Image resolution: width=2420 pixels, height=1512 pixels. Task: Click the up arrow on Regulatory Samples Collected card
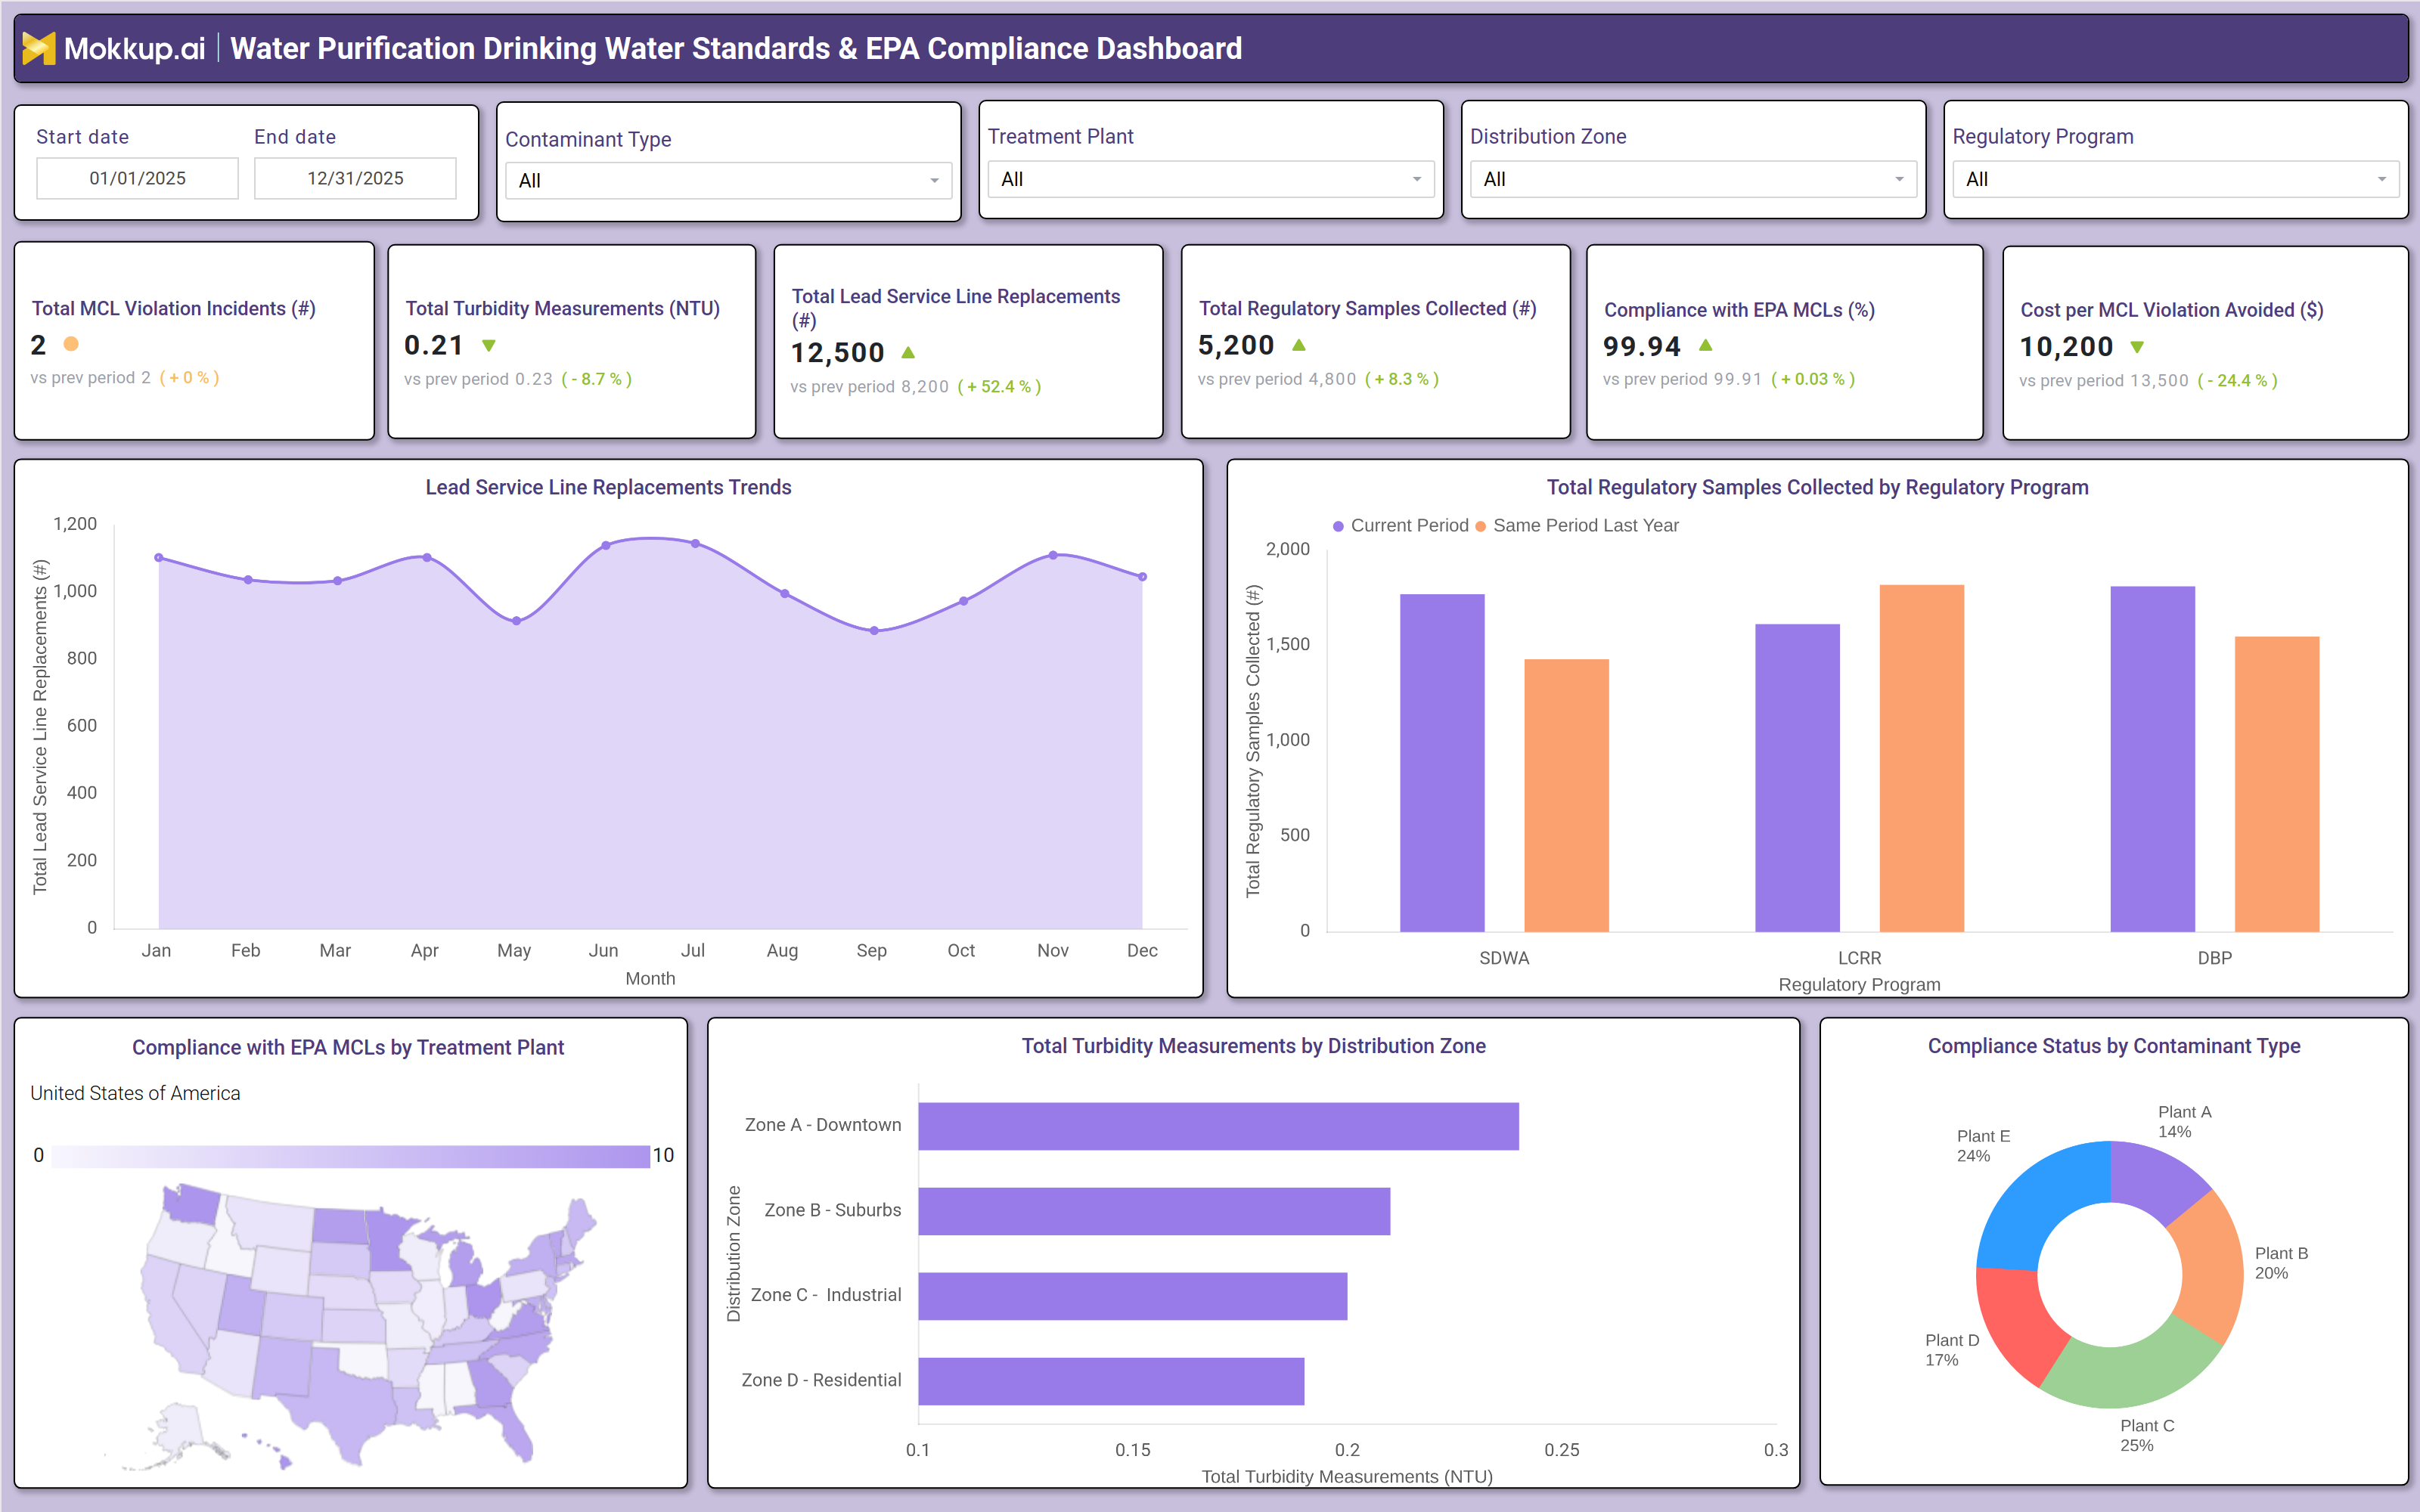1299,345
